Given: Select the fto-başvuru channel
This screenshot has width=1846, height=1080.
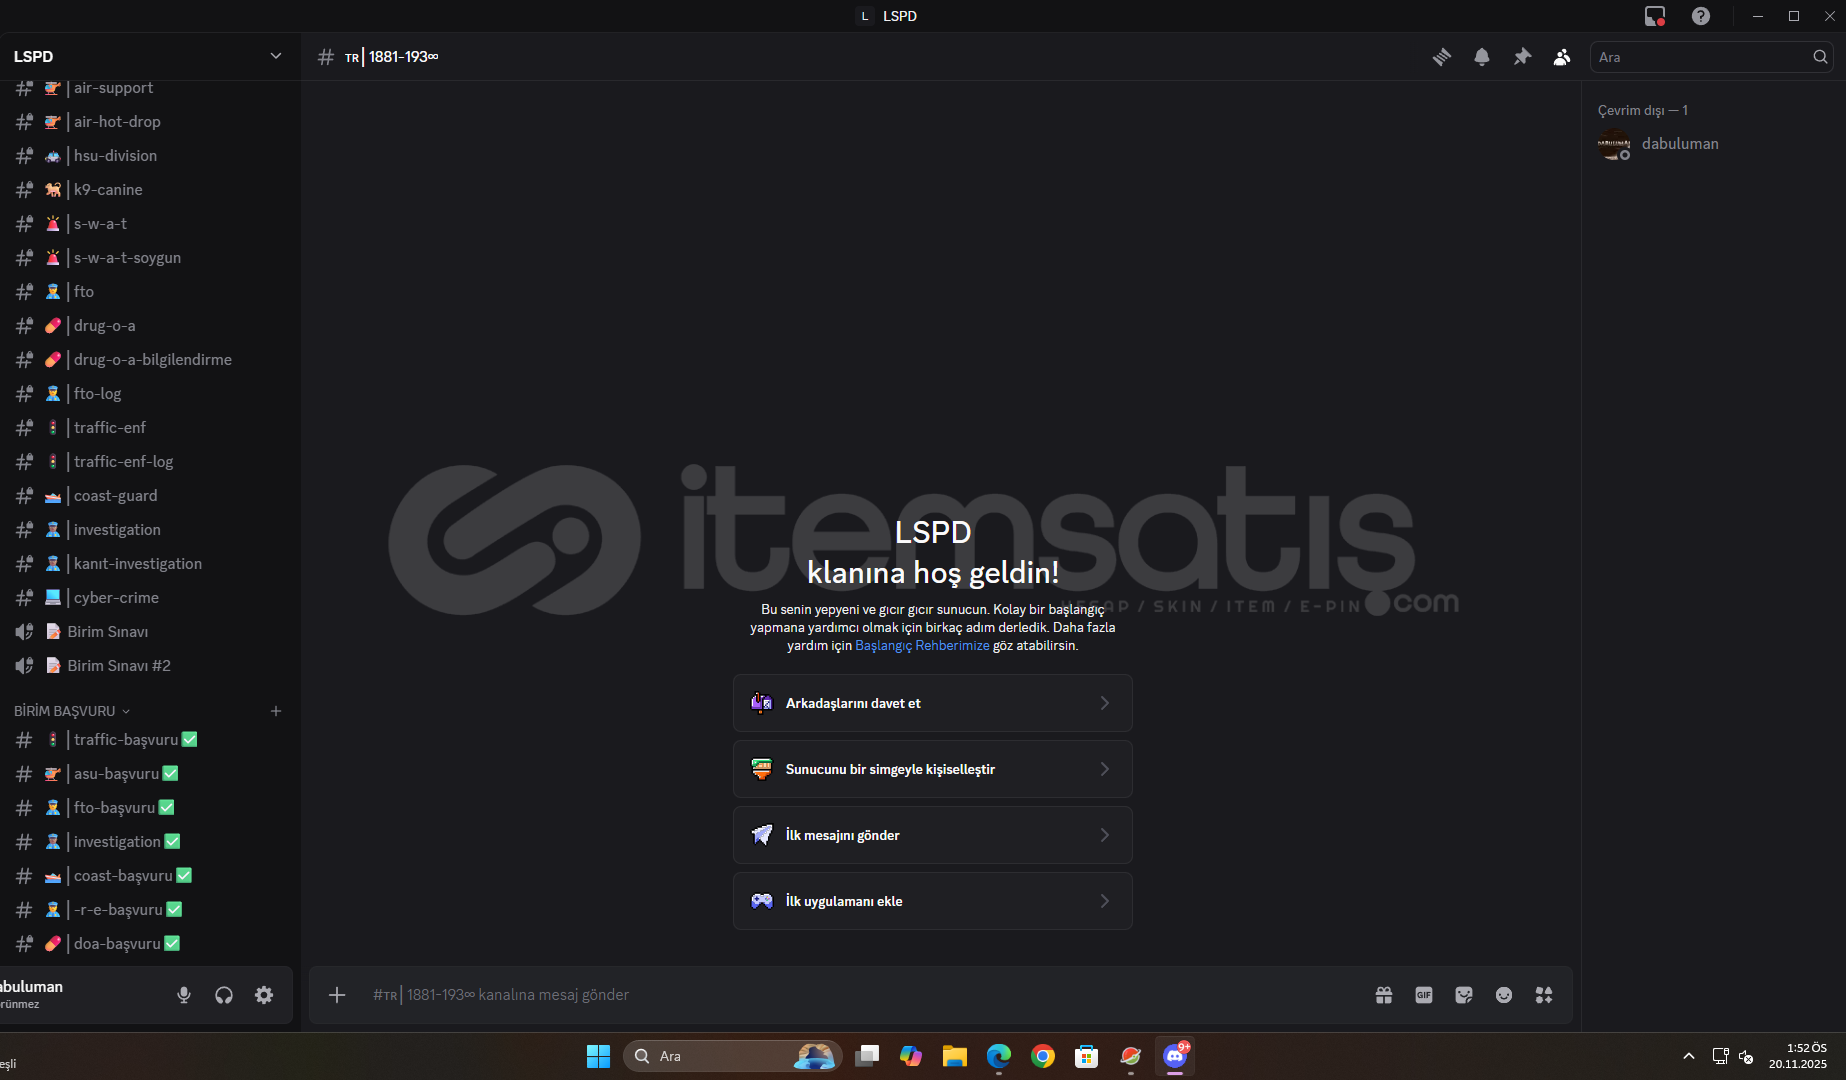Looking at the screenshot, I should point(150,808).
